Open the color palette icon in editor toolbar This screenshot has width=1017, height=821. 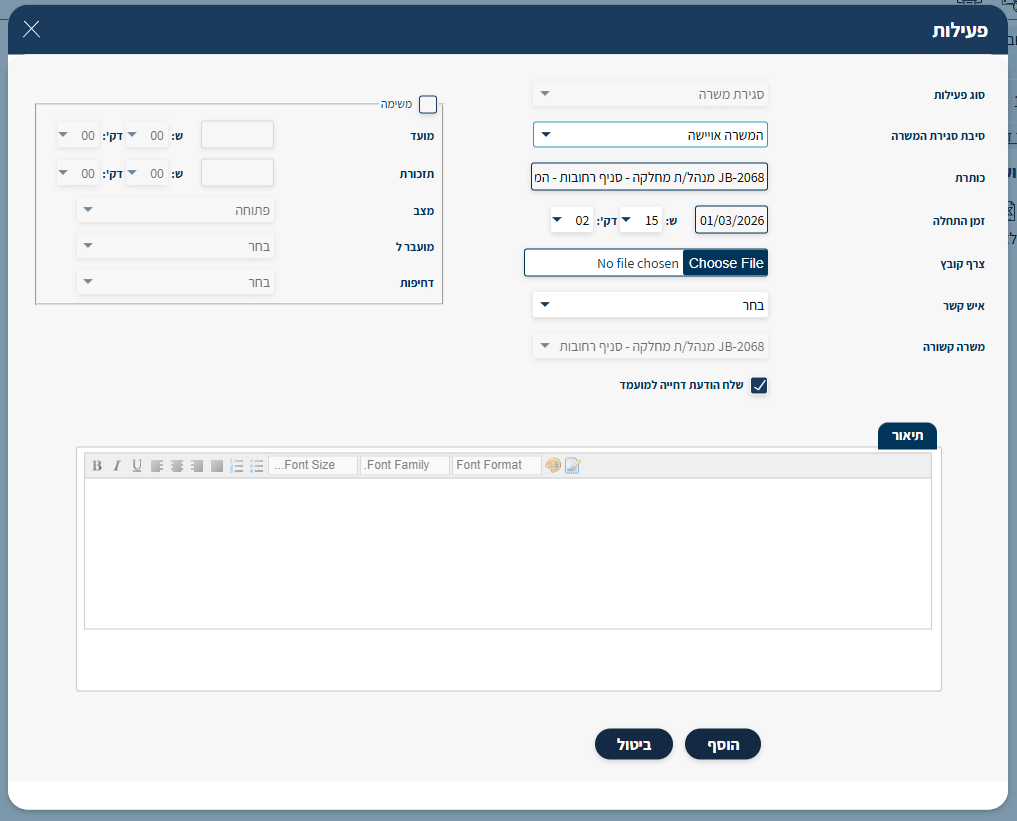point(553,465)
